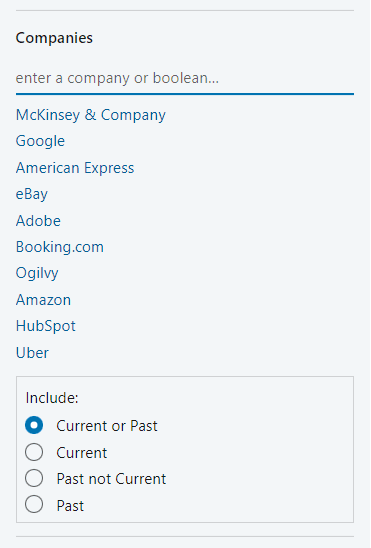Select eBay from the companies list
The image size is (371, 548).
point(31,194)
